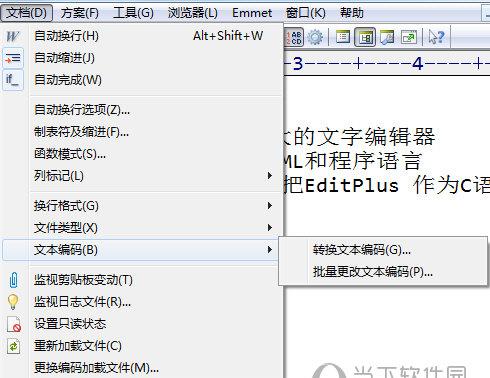Click ruler column marker 4
Image resolution: width=490 pixels, height=378 pixels.
[x=418, y=63]
